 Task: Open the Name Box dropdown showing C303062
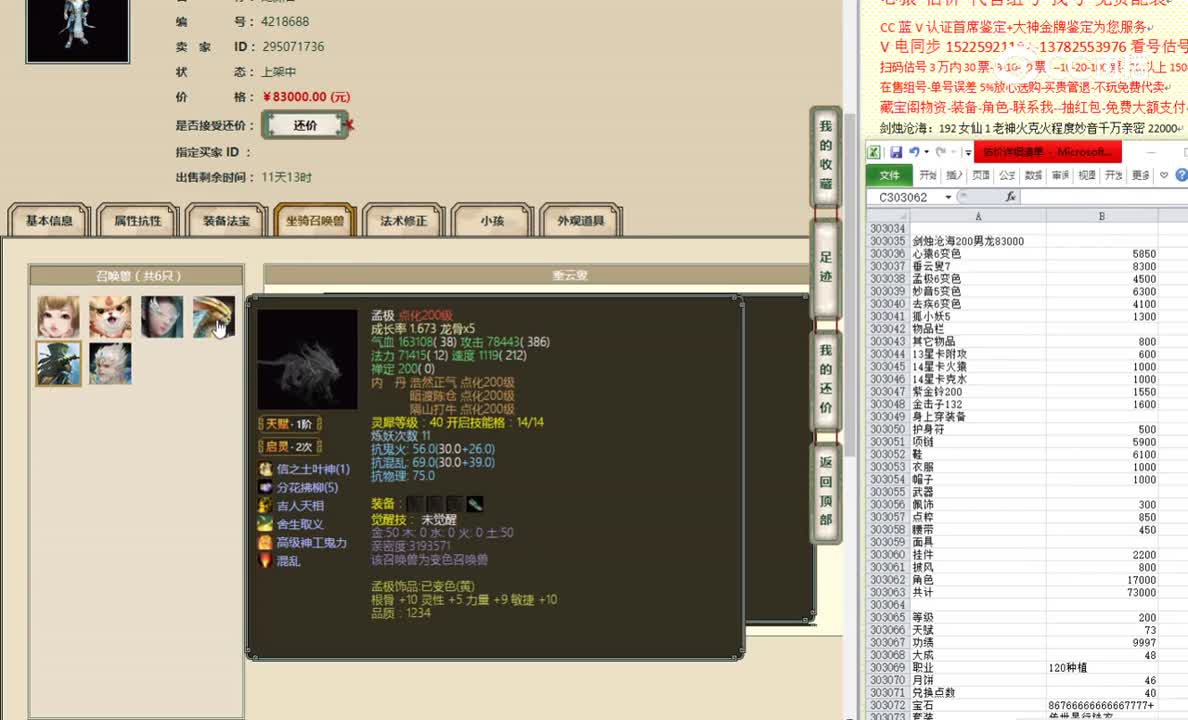(948, 196)
